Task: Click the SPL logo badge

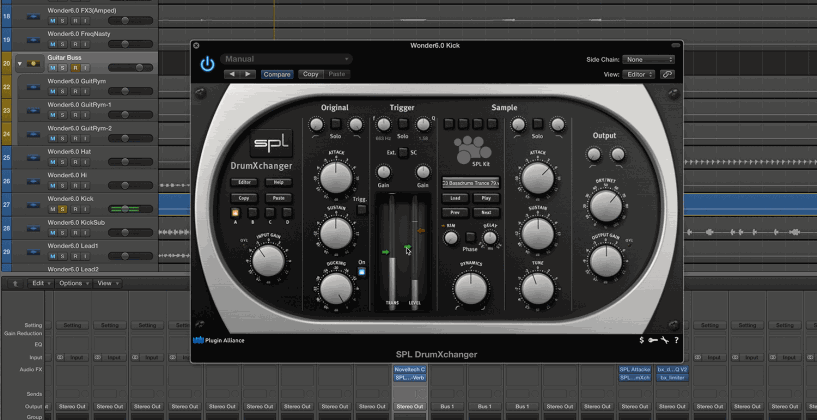Action: (271, 143)
